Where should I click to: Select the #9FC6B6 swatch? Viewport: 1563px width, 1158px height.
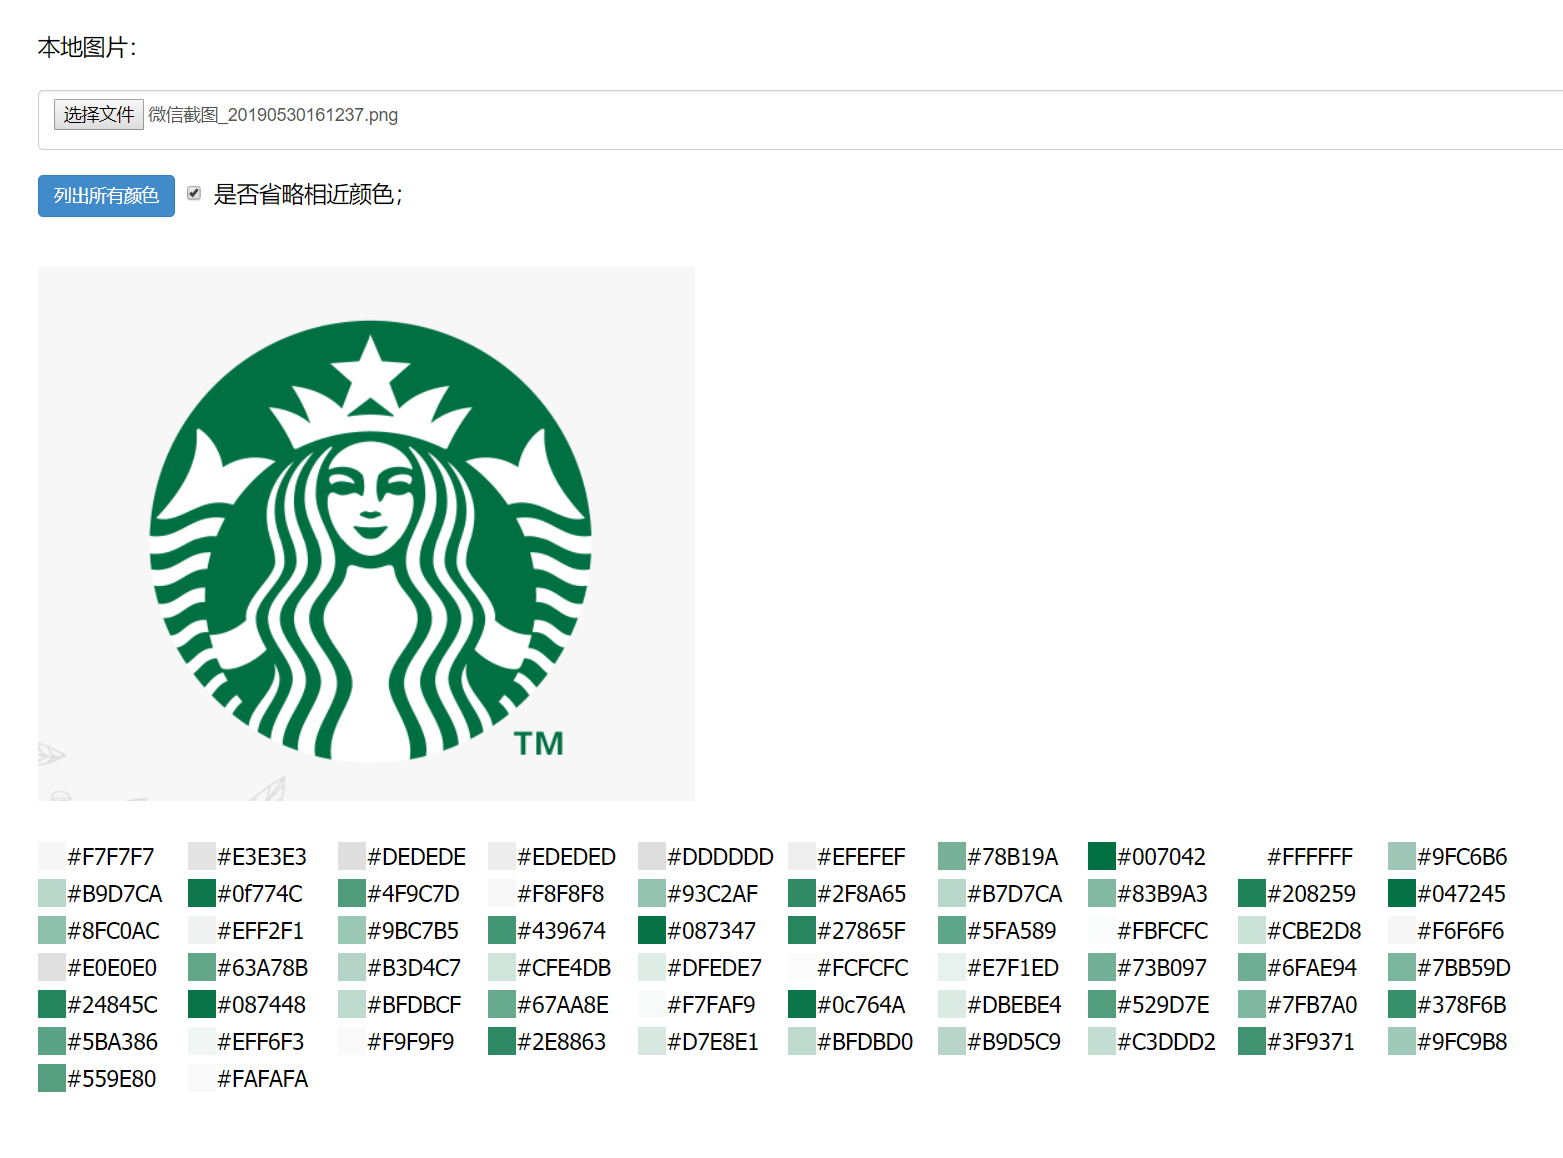[x=1402, y=856]
